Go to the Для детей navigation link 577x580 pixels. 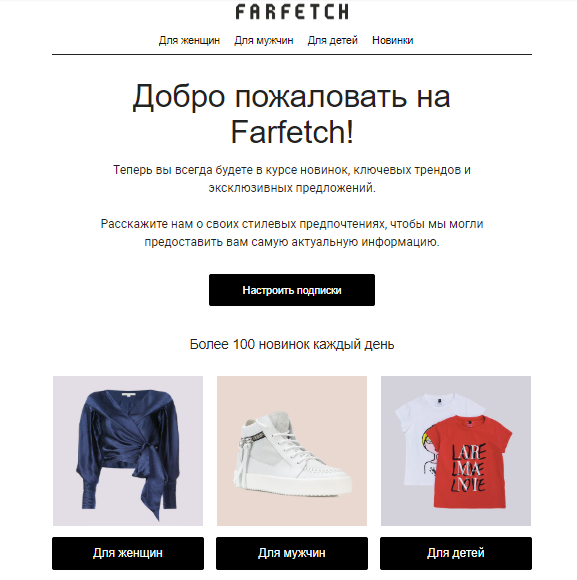point(333,40)
